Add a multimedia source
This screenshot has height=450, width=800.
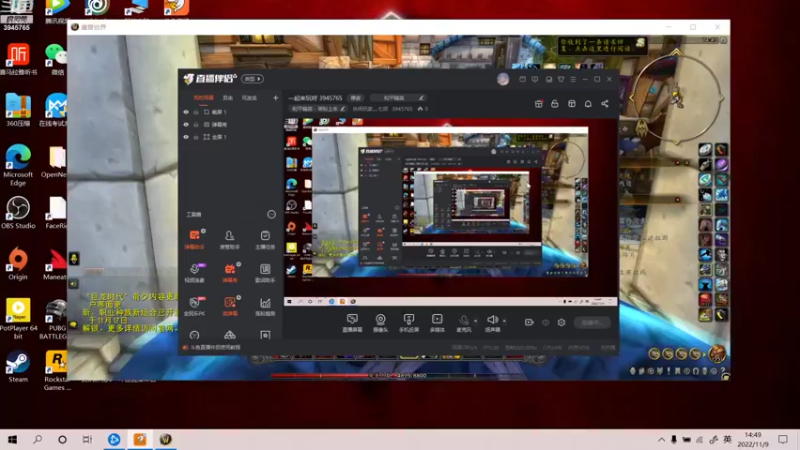(437, 323)
